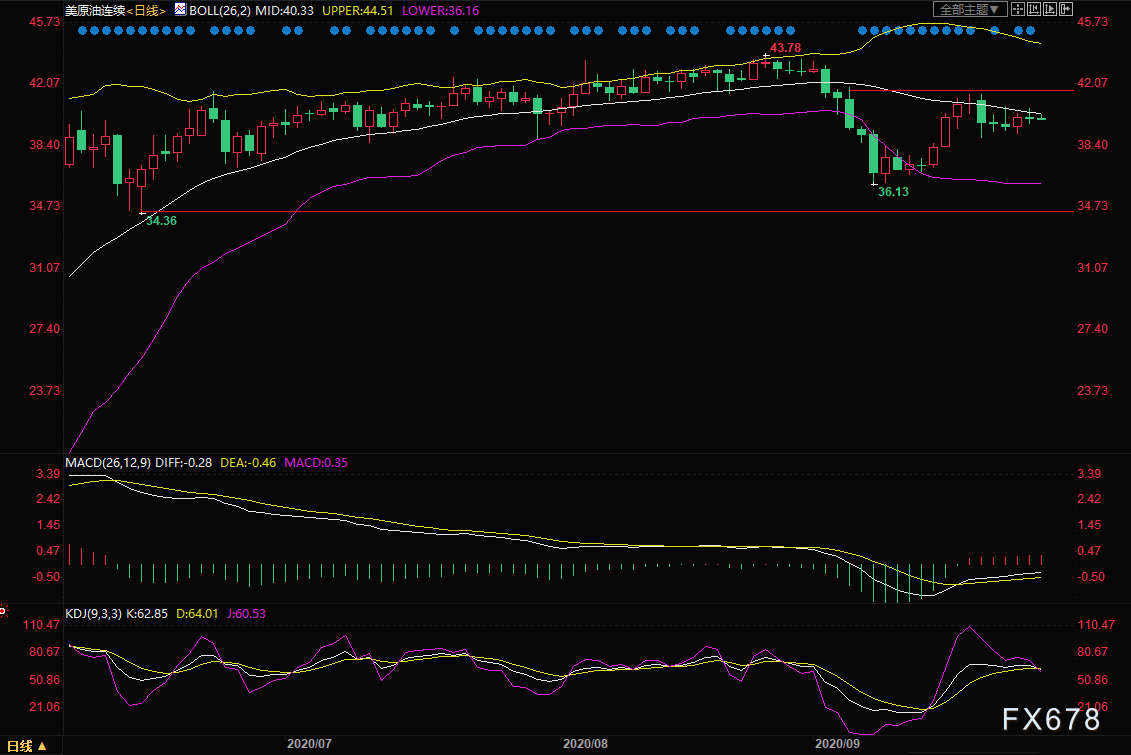Click the 43.78 high price marker

[x=786, y=48]
